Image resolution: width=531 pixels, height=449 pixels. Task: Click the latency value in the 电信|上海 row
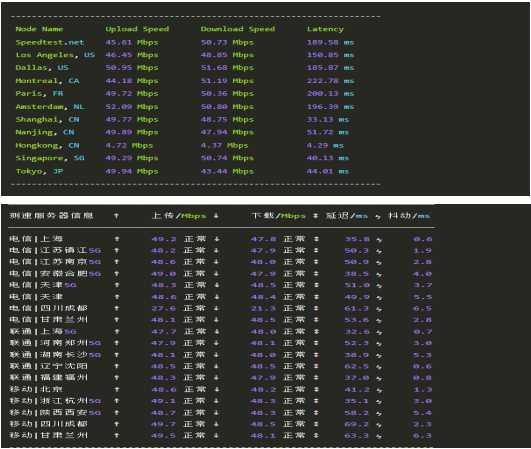[x=357, y=239]
